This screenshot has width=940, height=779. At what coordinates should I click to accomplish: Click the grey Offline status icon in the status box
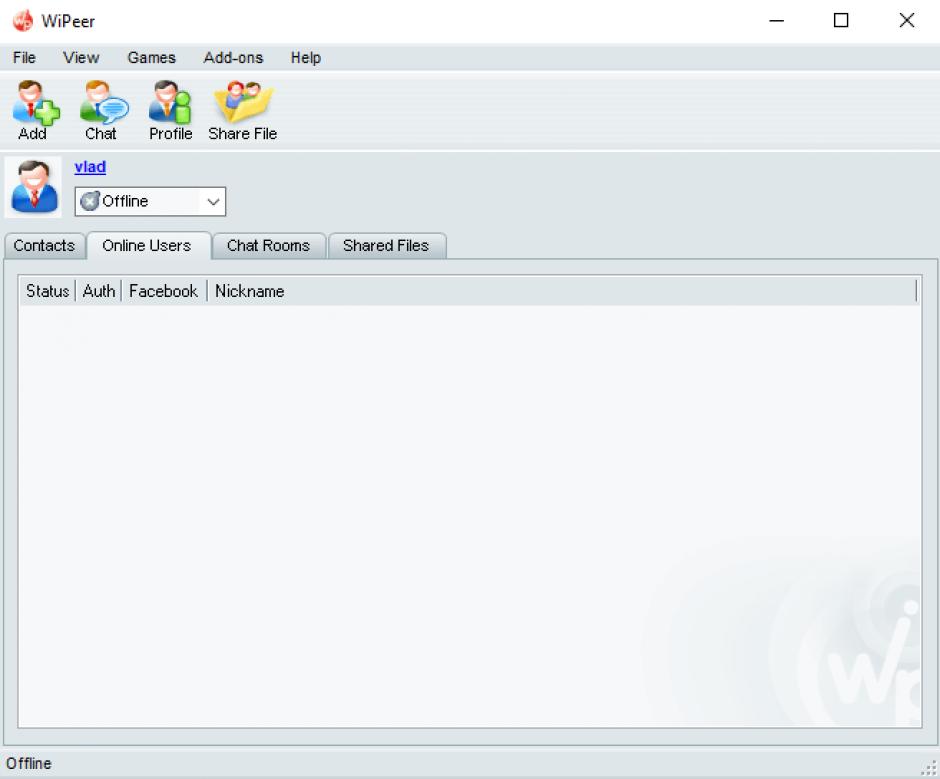tap(89, 201)
